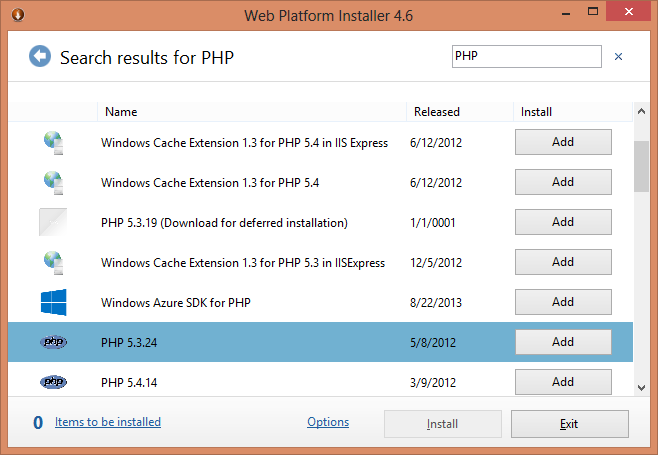
Task: Add Windows Azure SDK for PHP
Action: point(563,302)
